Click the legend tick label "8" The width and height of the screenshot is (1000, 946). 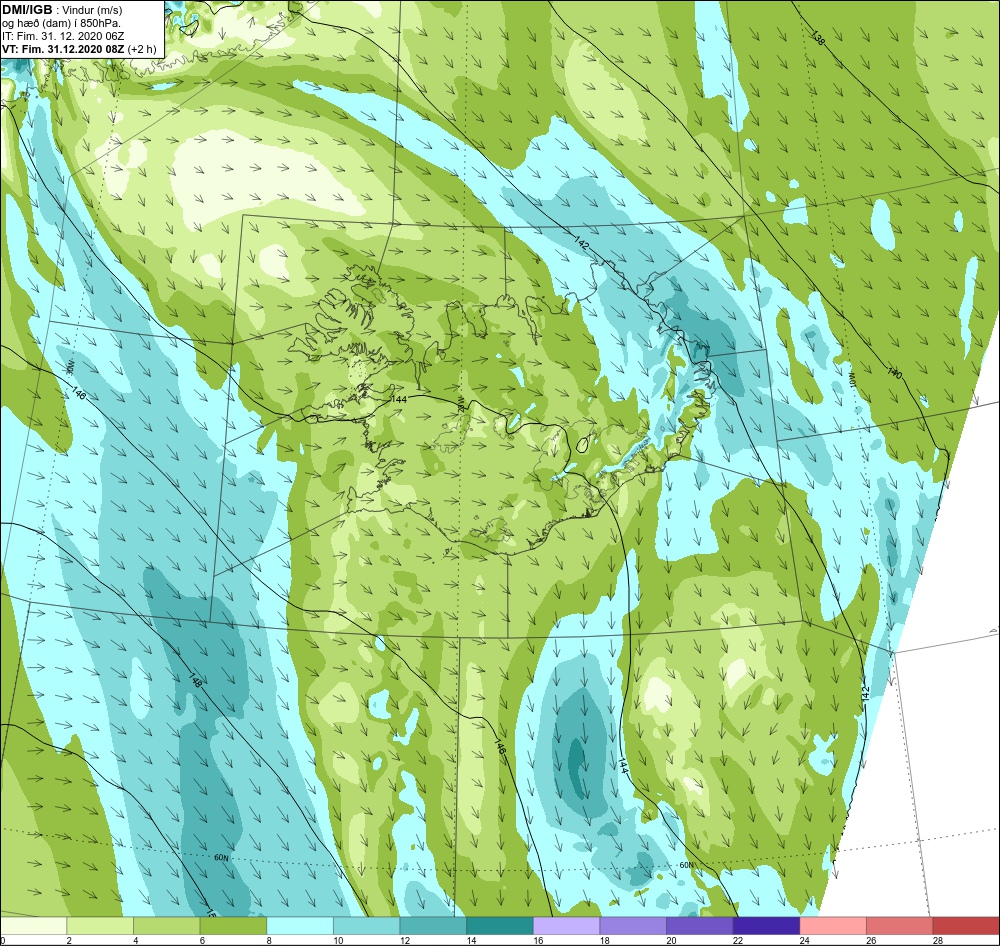[x=268, y=940]
